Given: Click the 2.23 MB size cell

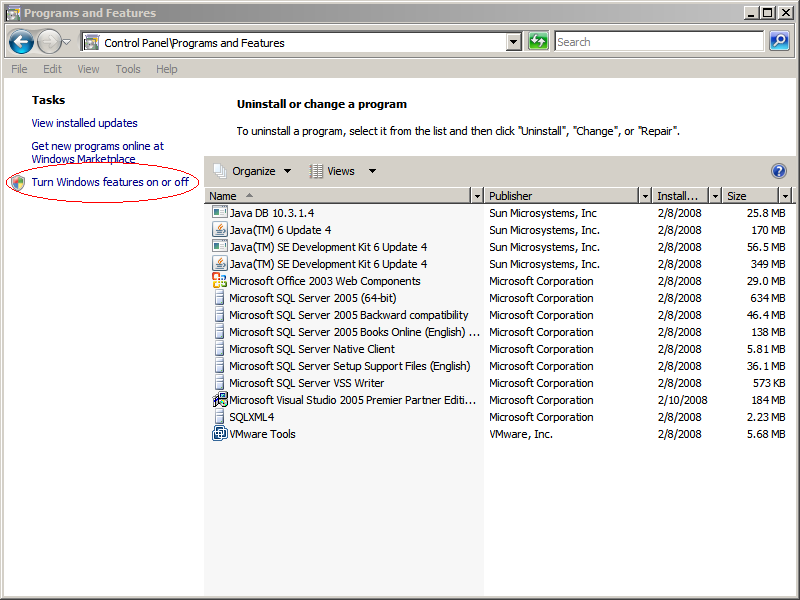Looking at the screenshot, I should (x=766, y=417).
